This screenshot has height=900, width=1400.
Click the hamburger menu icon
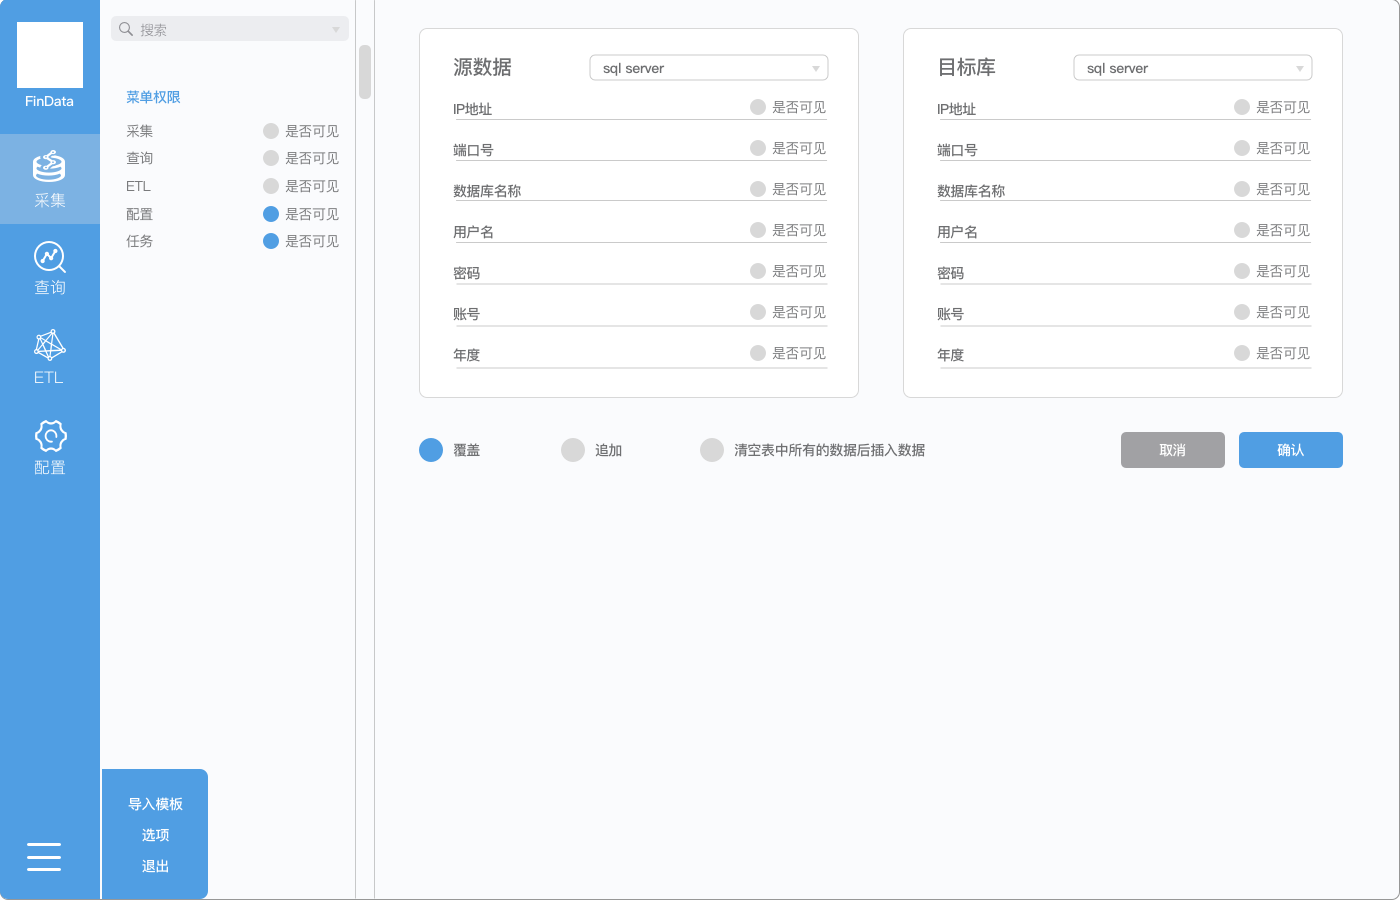pyautogui.click(x=44, y=857)
